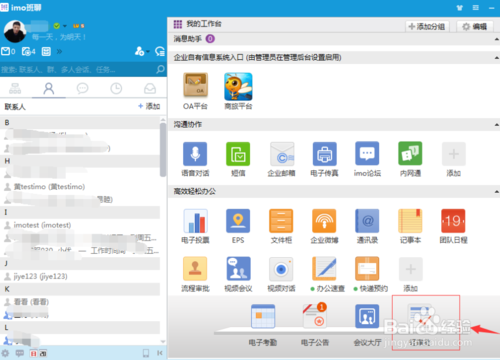Open 会议大厅 in bottom dock

[x=367, y=316]
